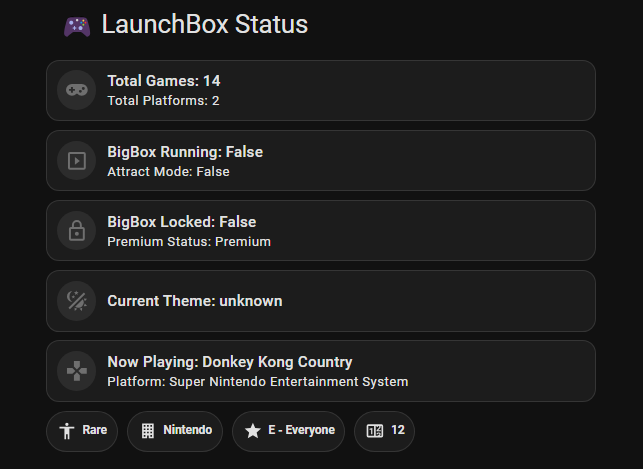
Task: Click the controller icon on Total Games card
Action: click(77, 90)
